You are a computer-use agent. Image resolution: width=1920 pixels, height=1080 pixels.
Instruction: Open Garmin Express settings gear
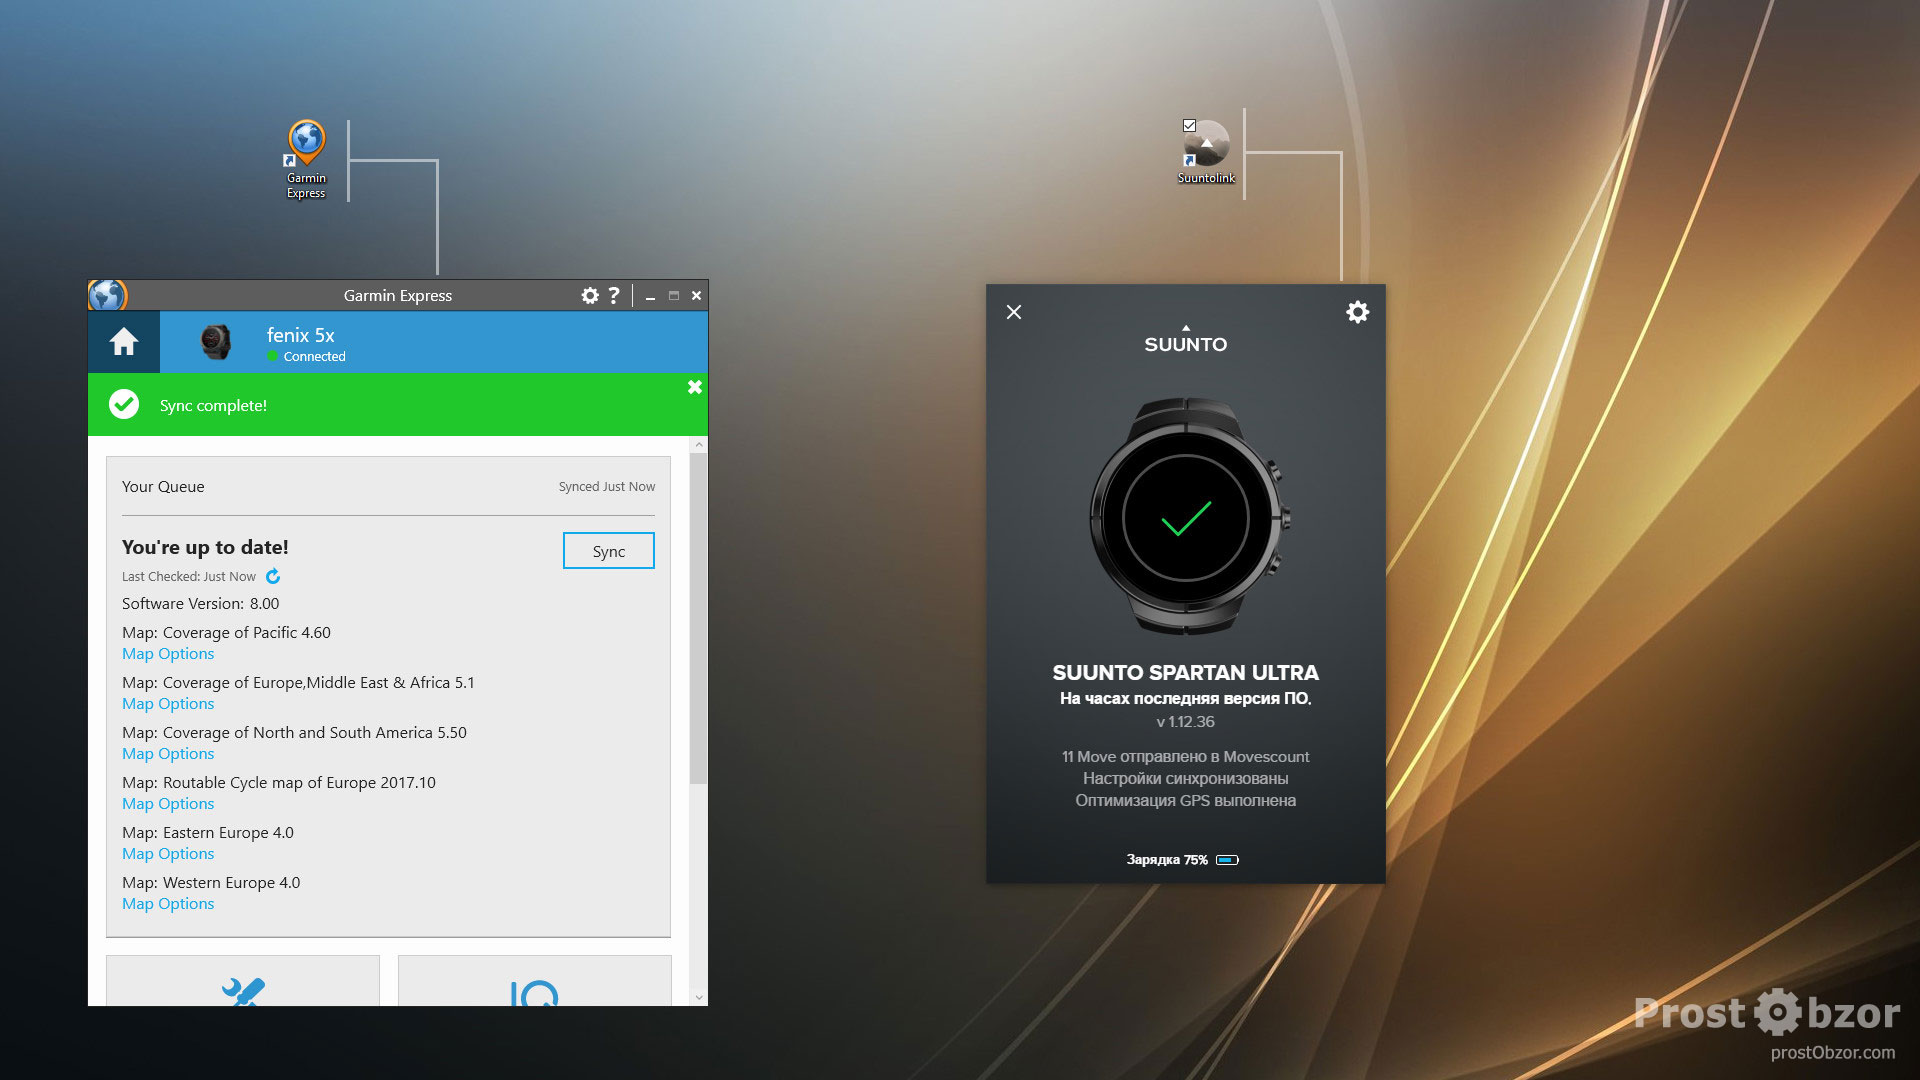(590, 296)
